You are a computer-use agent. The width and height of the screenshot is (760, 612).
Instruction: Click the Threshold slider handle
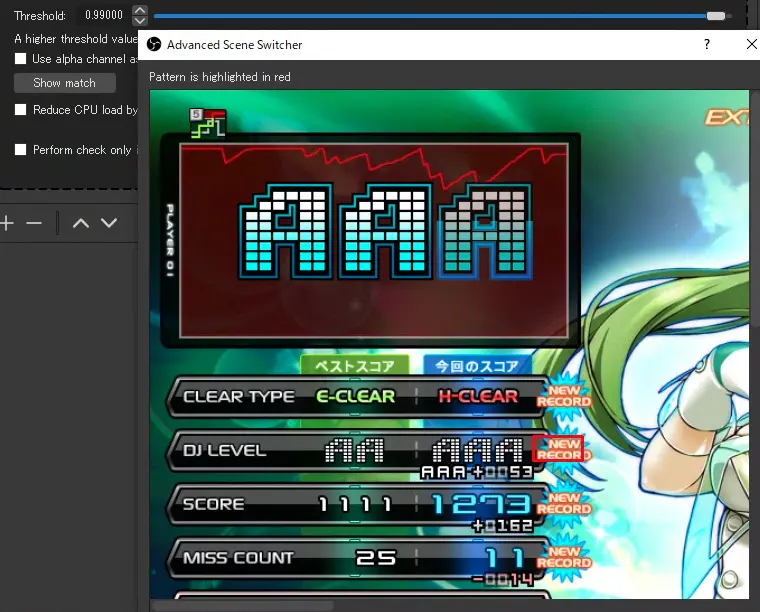[x=715, y=16]
